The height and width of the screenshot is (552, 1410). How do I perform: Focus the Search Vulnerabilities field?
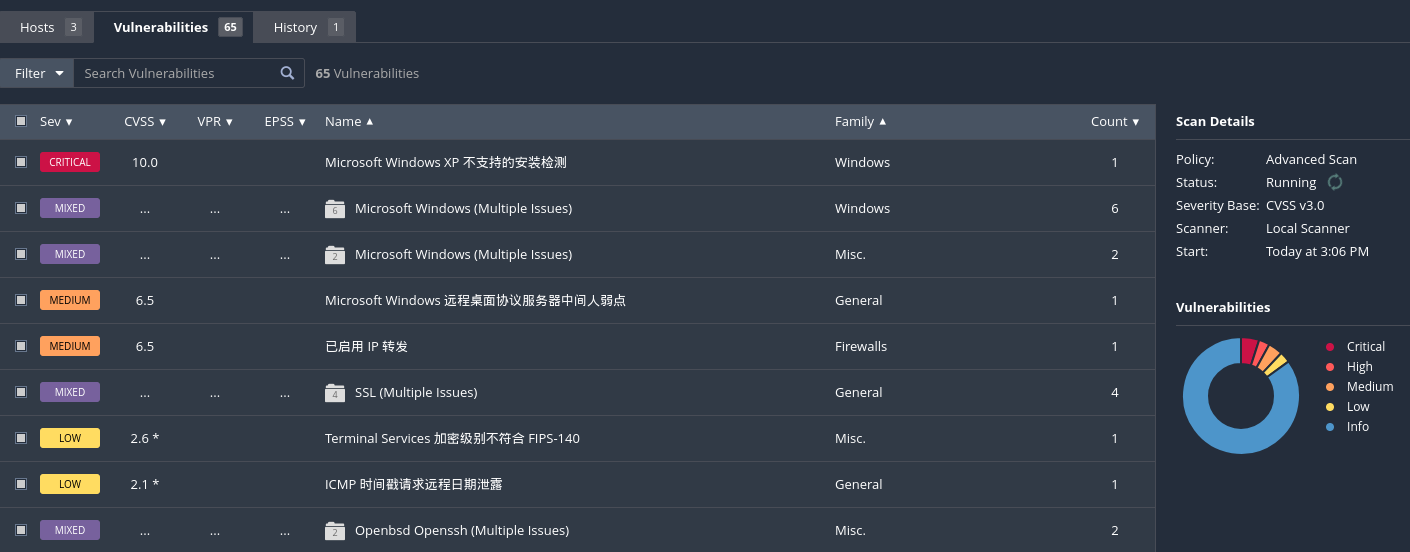click(175, 73)
